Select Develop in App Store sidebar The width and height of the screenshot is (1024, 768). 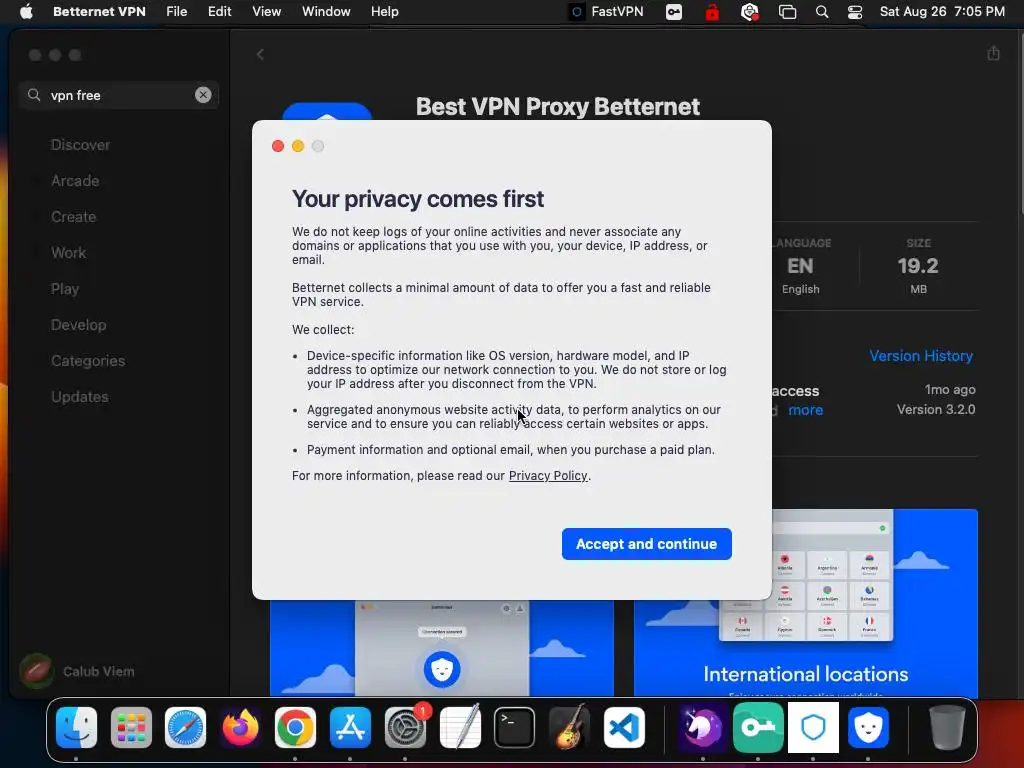click(x=78, y=325)
